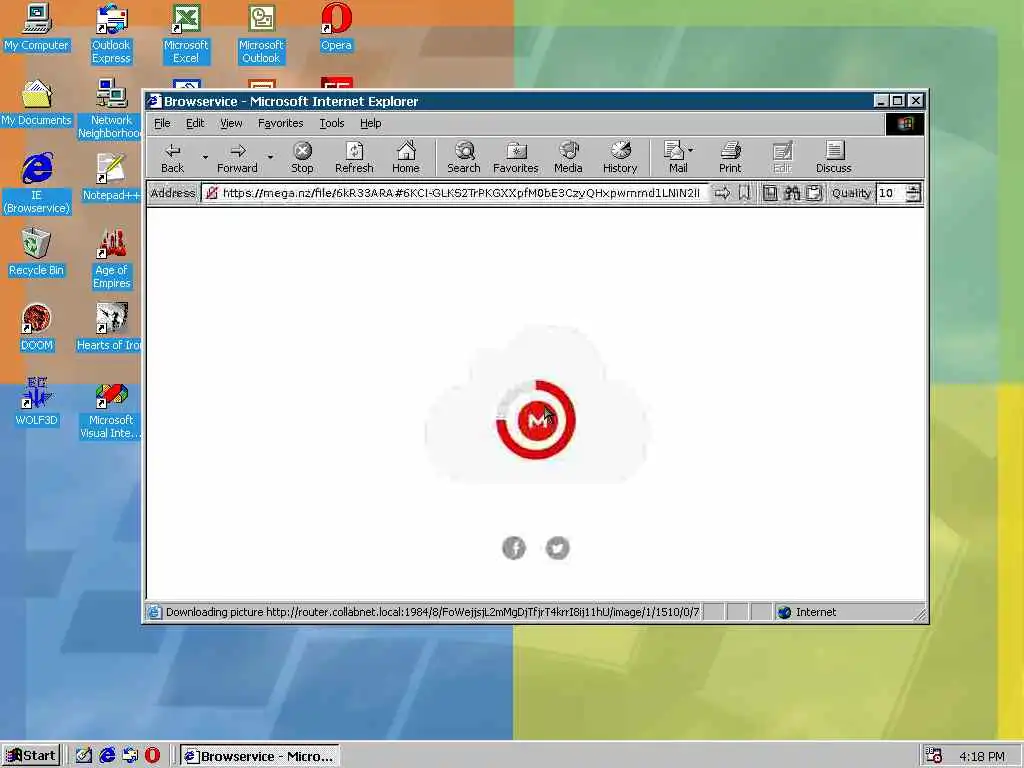
Task: Click the Forward toolbar button
Action: pos(237,157)
